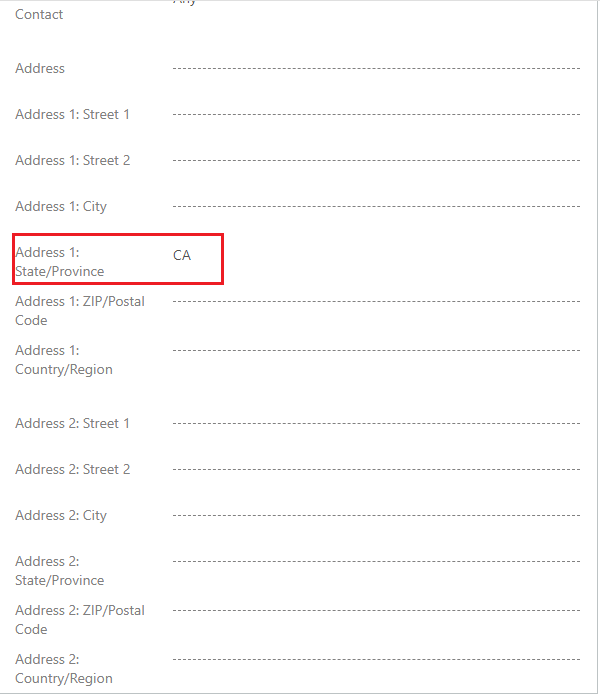Click the Contact label

point(39,15)
